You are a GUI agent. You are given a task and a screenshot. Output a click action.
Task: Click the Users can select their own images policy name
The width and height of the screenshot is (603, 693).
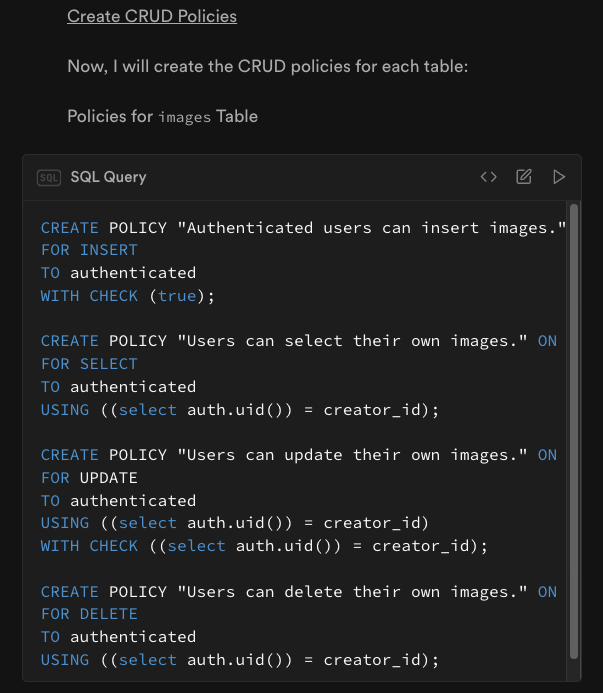click(352, 341)
